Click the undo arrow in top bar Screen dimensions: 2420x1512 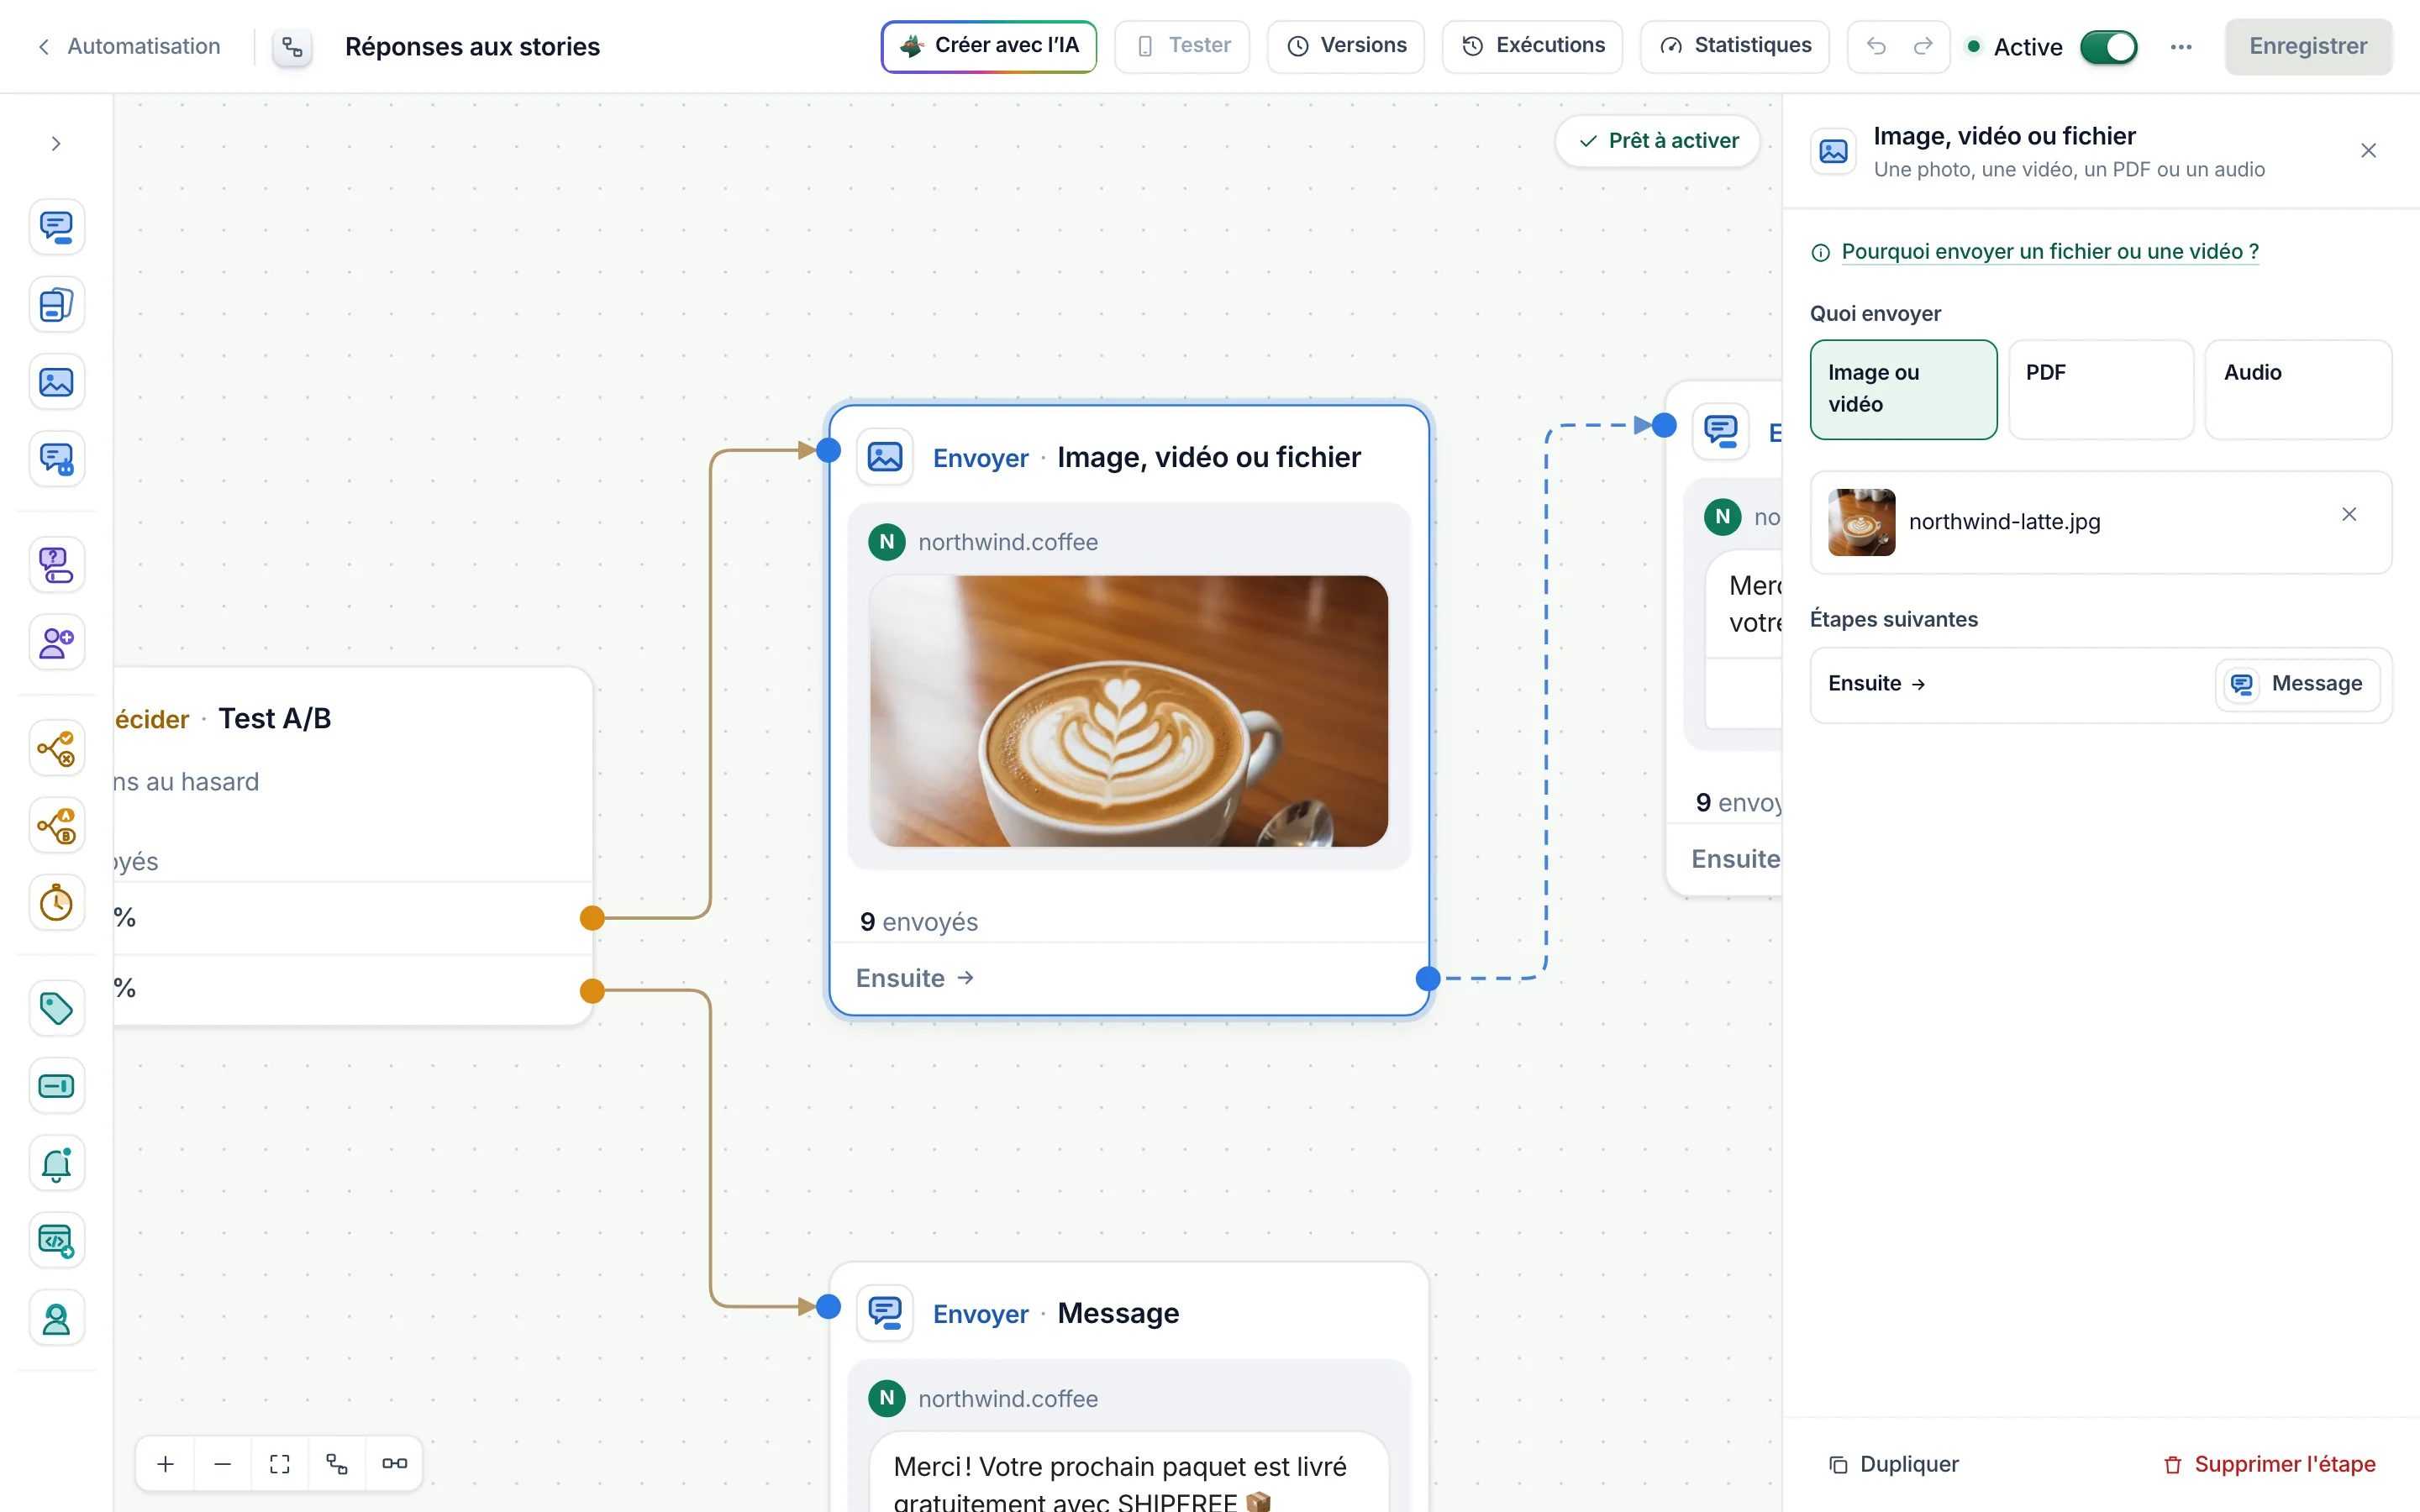(x=1876, y=46)
